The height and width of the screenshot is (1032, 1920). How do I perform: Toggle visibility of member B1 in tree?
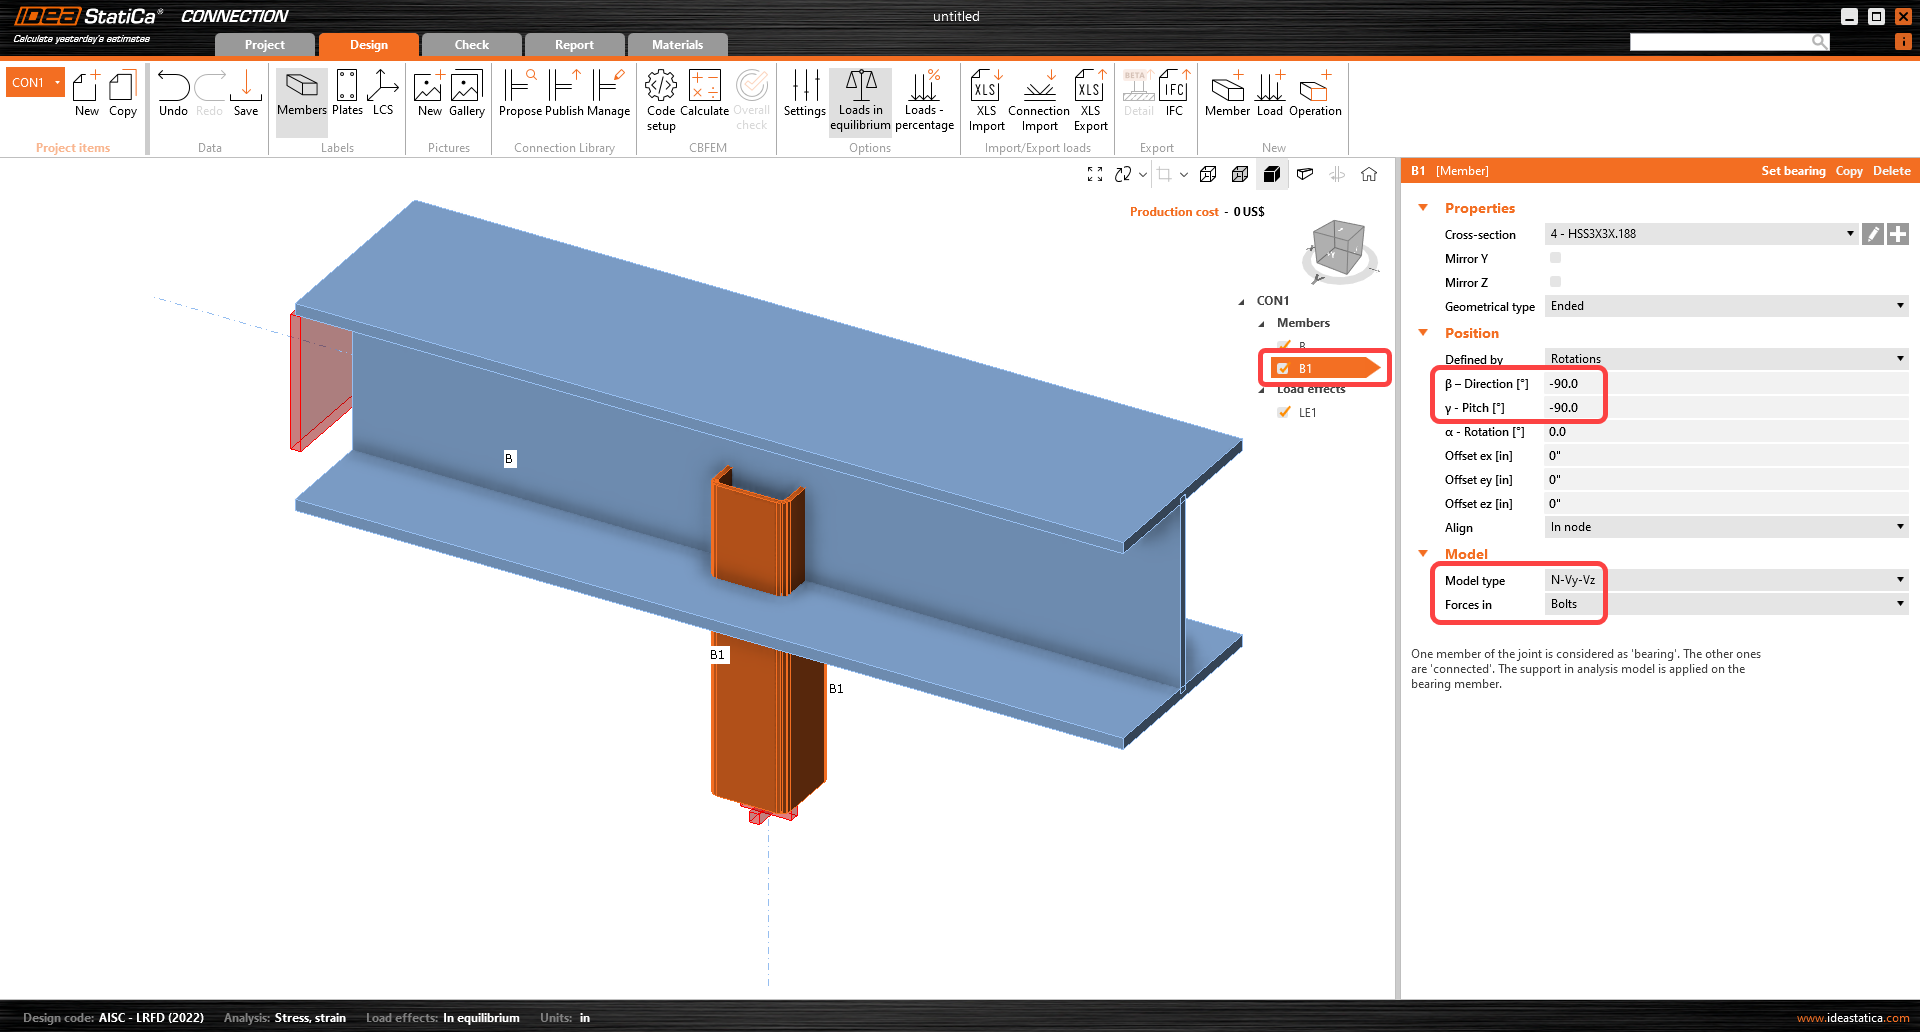(x=1283, y=367)
